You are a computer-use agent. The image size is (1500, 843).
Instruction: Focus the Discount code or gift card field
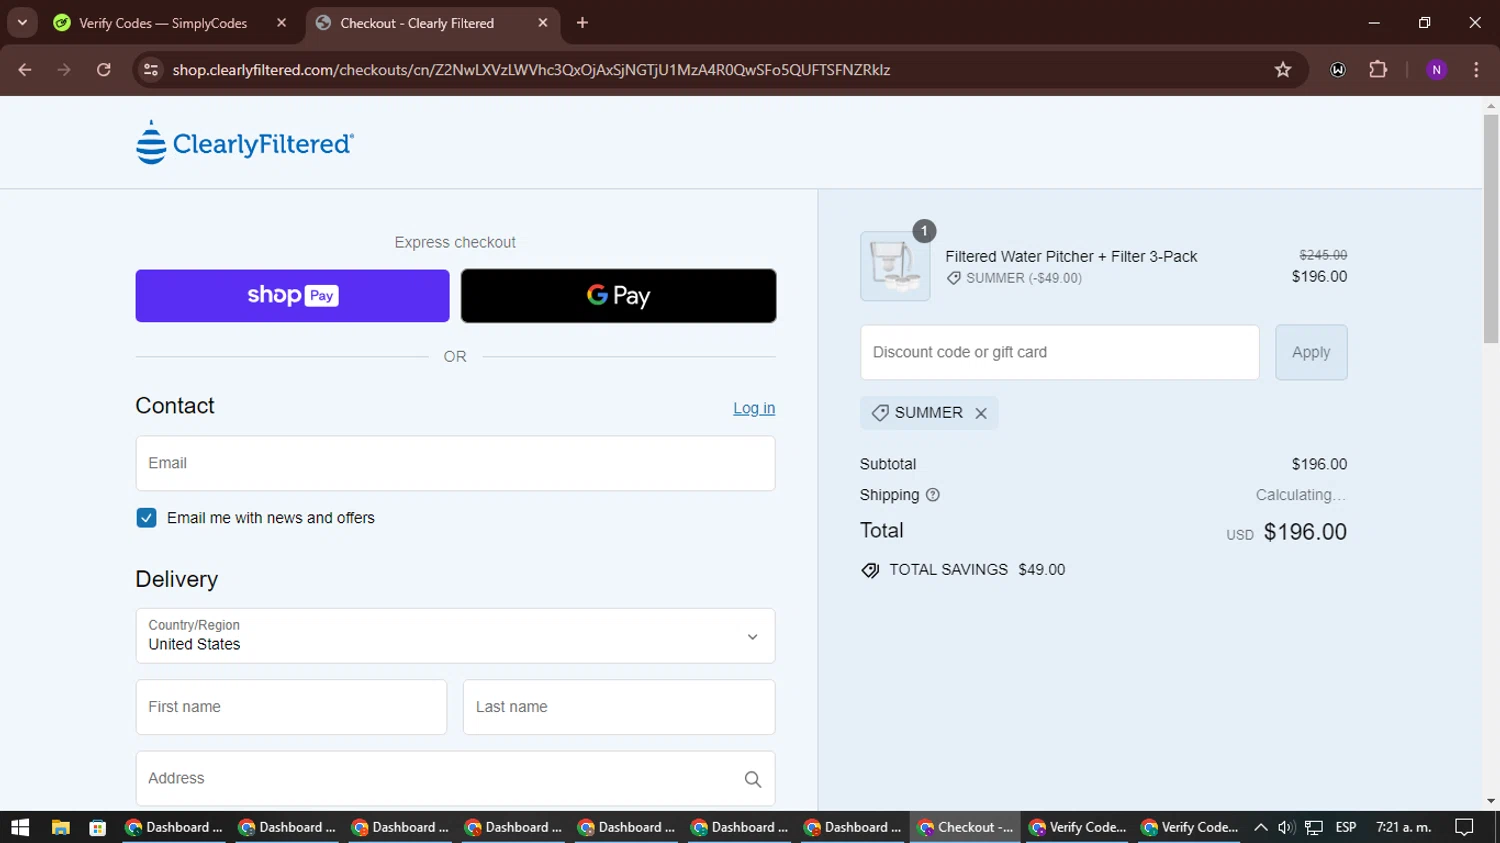(1059, 352)
